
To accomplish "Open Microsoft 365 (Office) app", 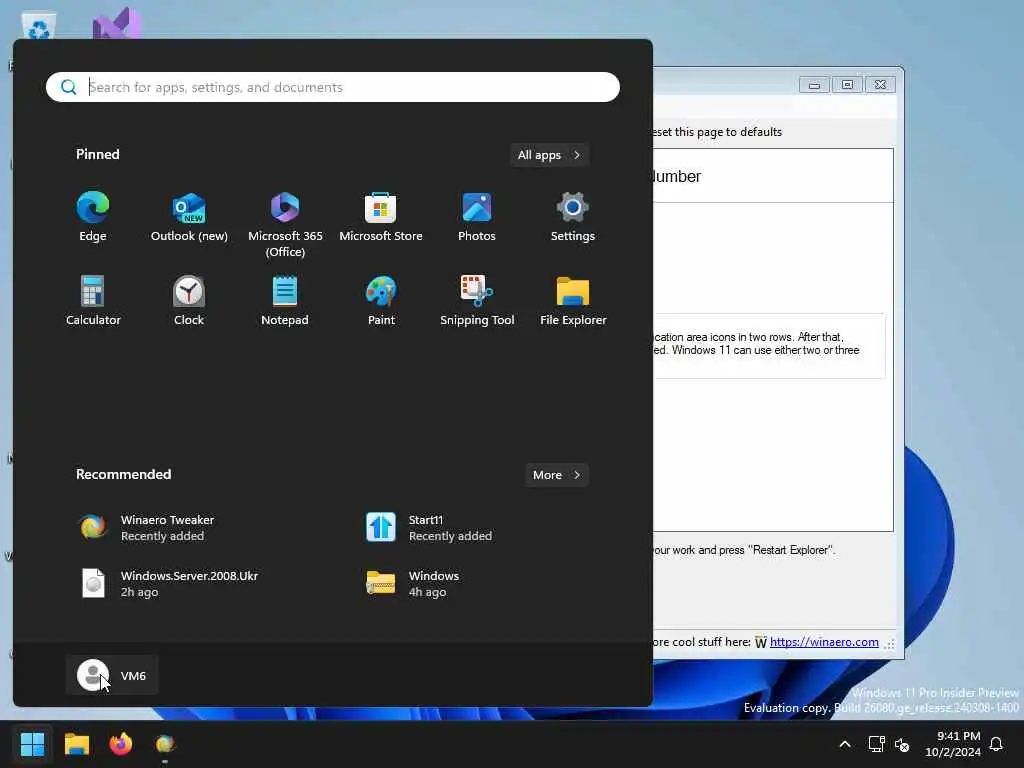I will 285,225.
